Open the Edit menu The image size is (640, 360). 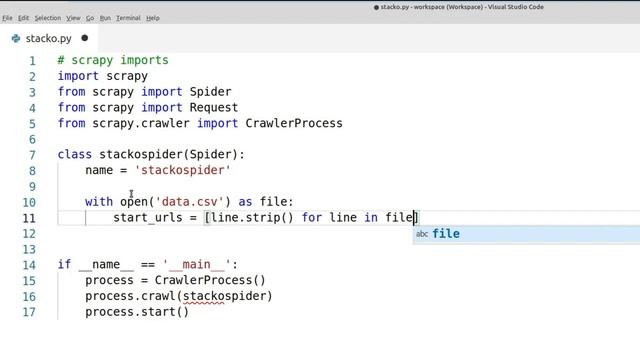click(23, 18)
